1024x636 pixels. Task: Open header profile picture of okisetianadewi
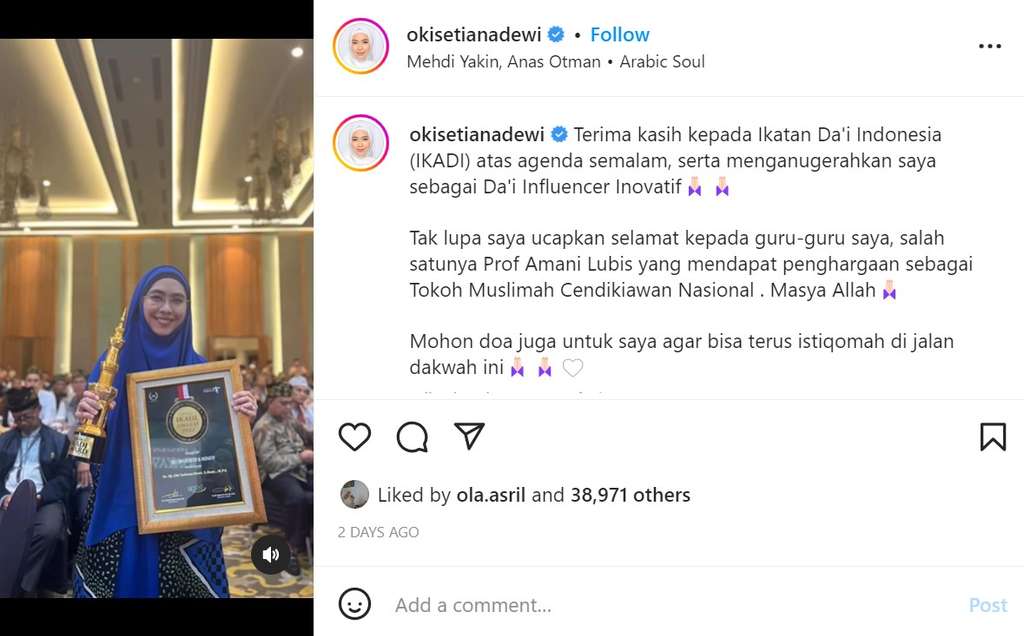[x=361, y=46]
